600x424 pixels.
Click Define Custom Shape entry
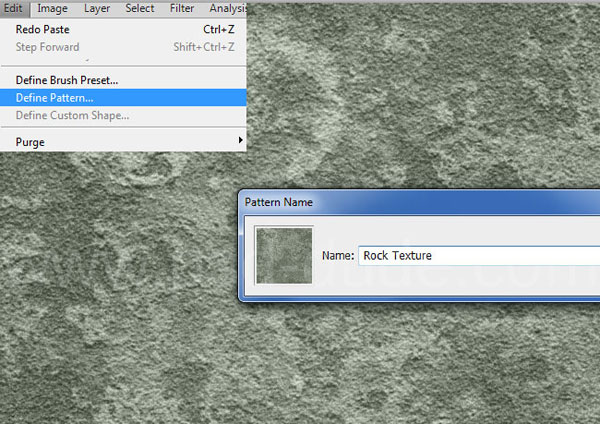pyautogui.click(x=123, y=115)
